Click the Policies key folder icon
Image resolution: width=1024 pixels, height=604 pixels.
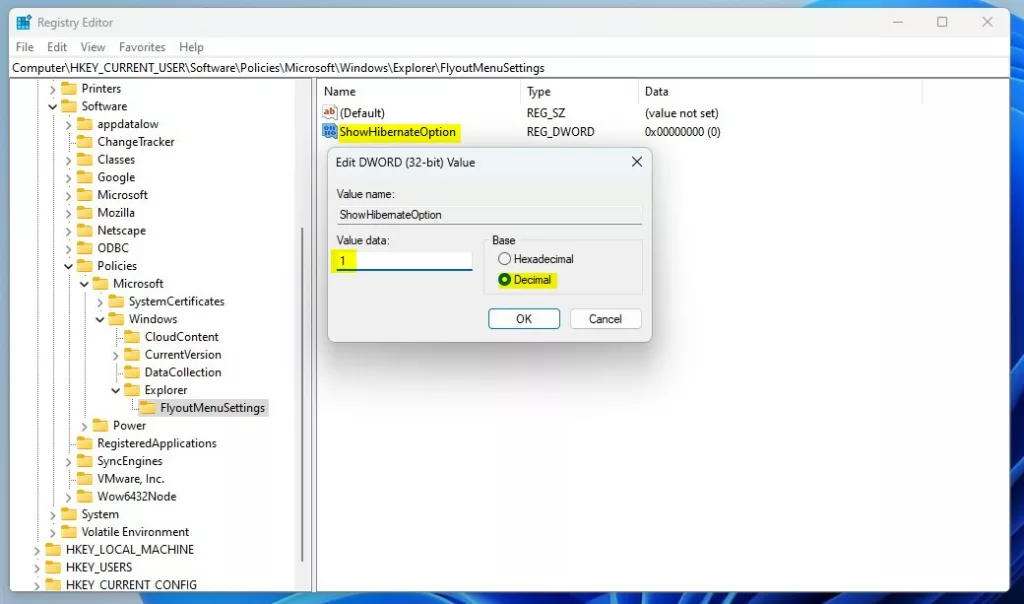[x=85, y=266]
